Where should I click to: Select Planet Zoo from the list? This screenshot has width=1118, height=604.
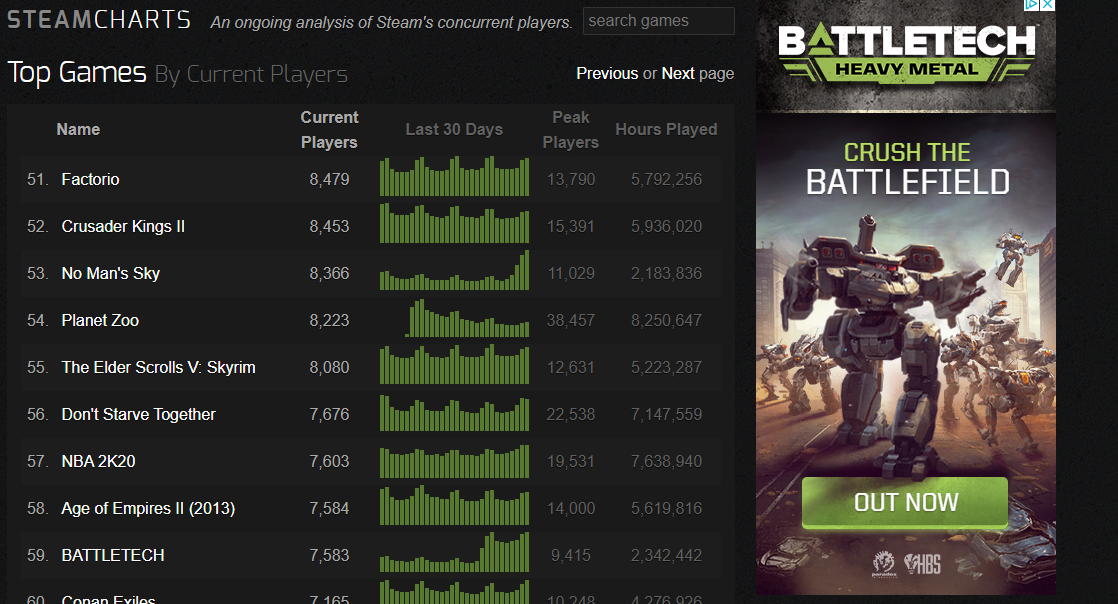click(x=100, y=320)
